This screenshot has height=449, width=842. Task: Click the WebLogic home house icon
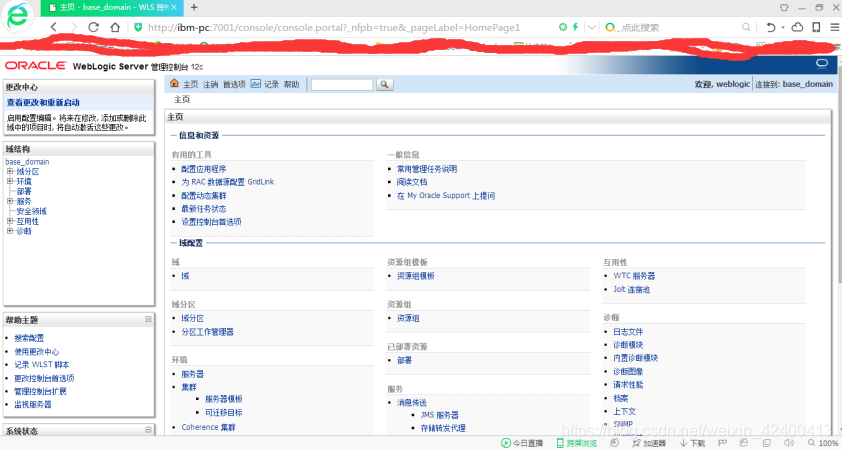pyautogui.click(x=174, y=83)
